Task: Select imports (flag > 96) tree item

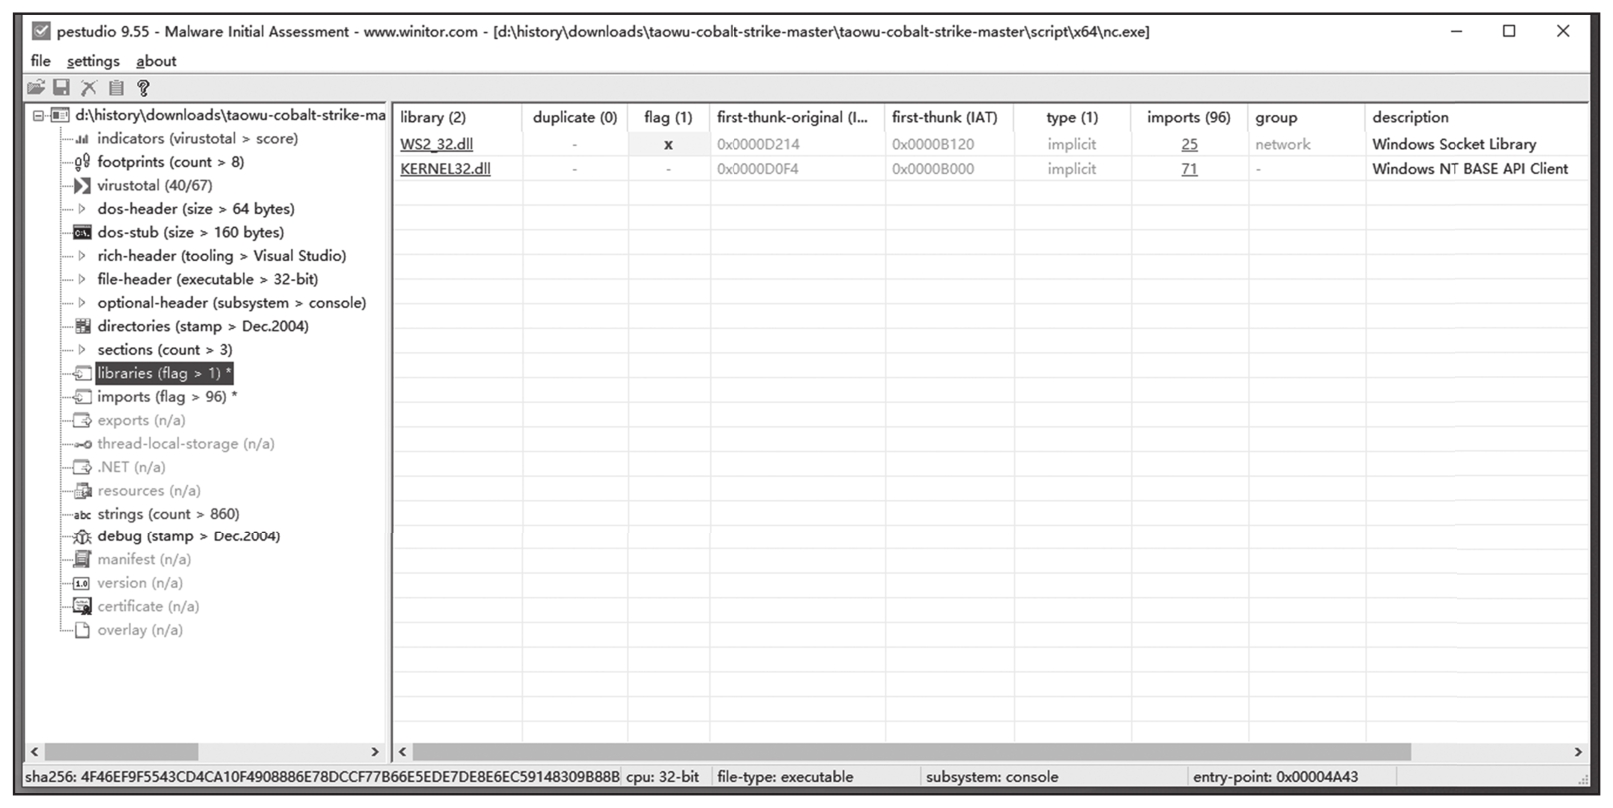Action: coord(167,397)
